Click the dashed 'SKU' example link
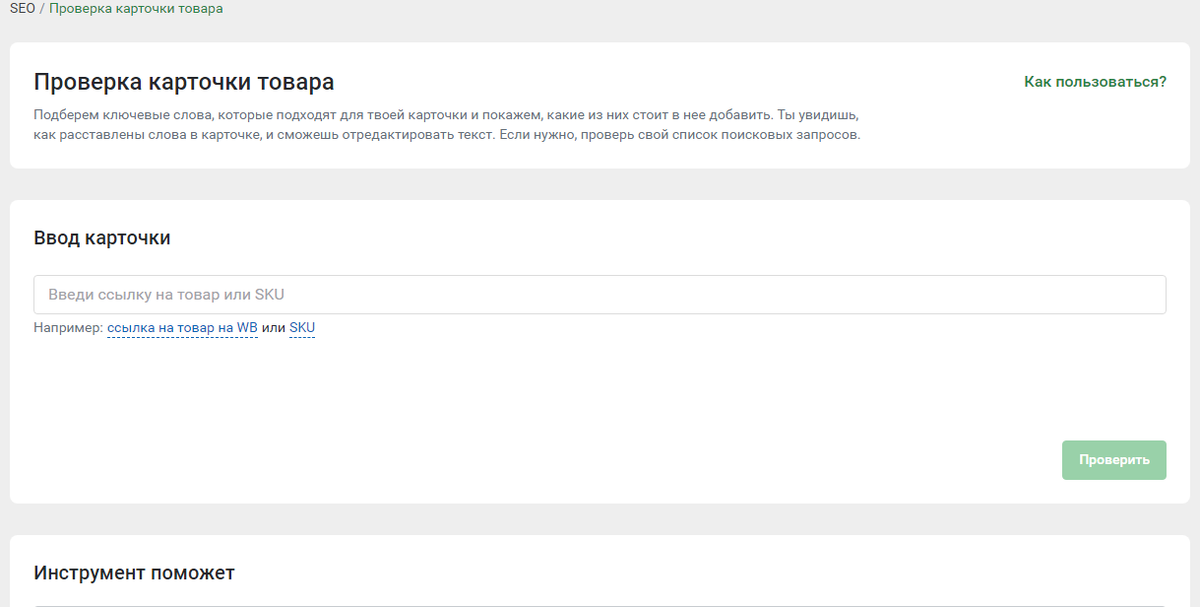 click(x=302, y=328)
